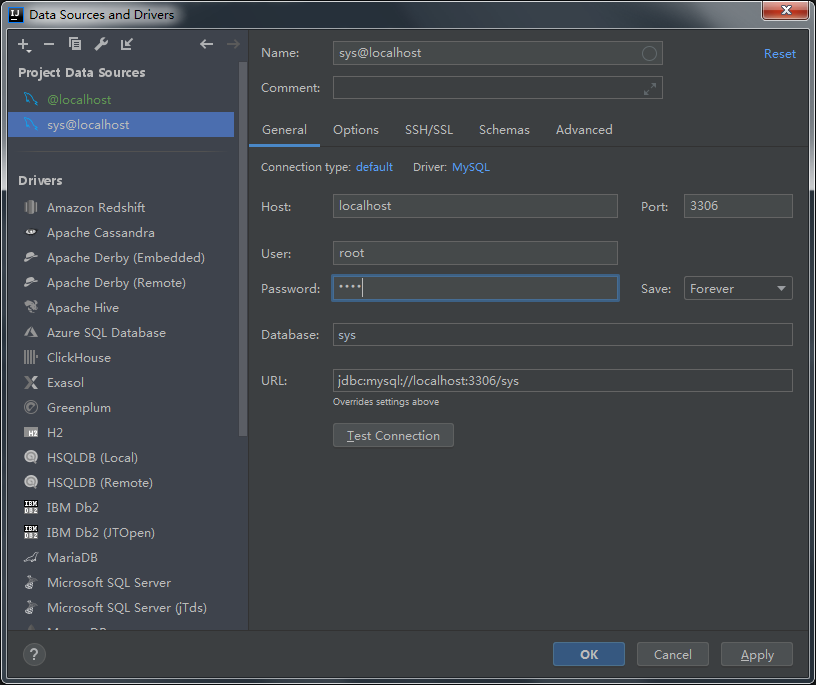Screen dimensions: 816x685
Task: Open the SSH/SSL tab
Action: [x=429, y=130]
